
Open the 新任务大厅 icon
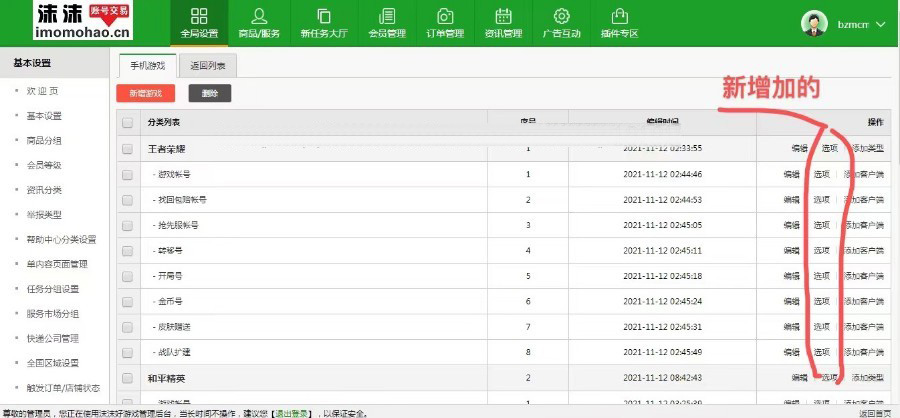pyautogui.click(x=323, y=17)
